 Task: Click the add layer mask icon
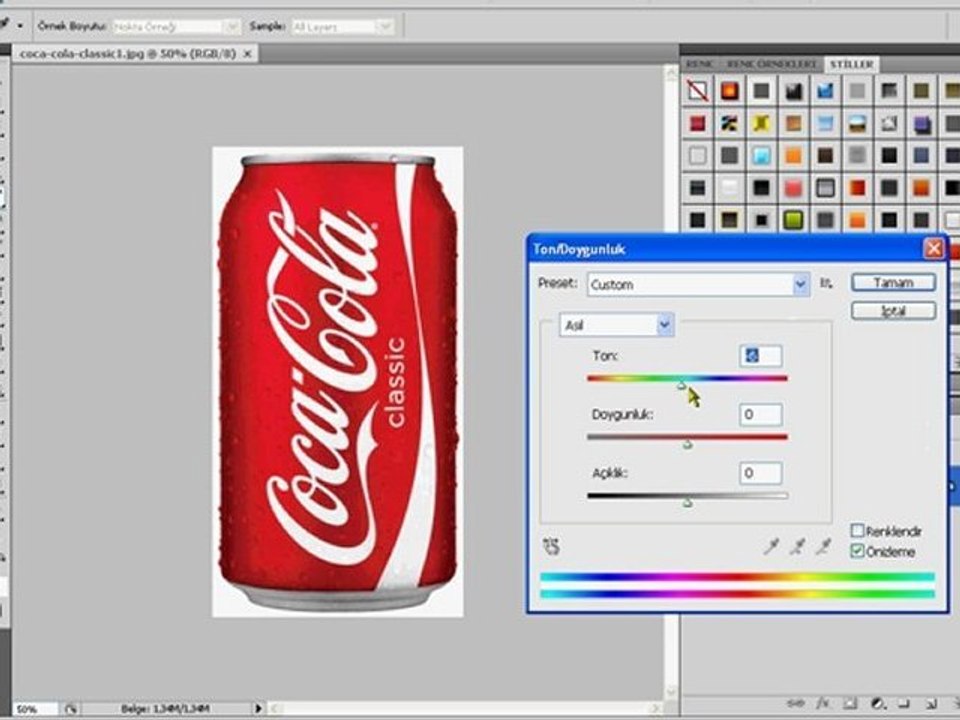click(850, 703)
